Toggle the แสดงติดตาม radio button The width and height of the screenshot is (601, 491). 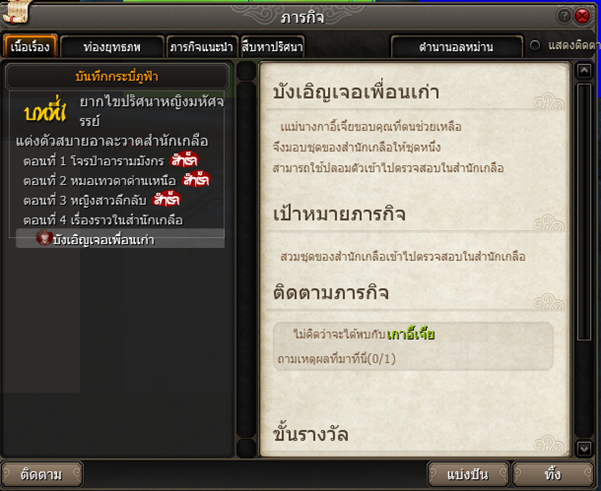point(535,46)
